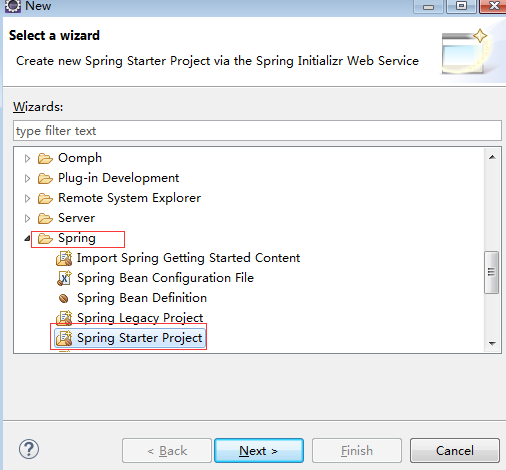This screenshot has height=470, width=506.
Task: Click the wizard list scroll down arrow
Action: click(492, 343)
